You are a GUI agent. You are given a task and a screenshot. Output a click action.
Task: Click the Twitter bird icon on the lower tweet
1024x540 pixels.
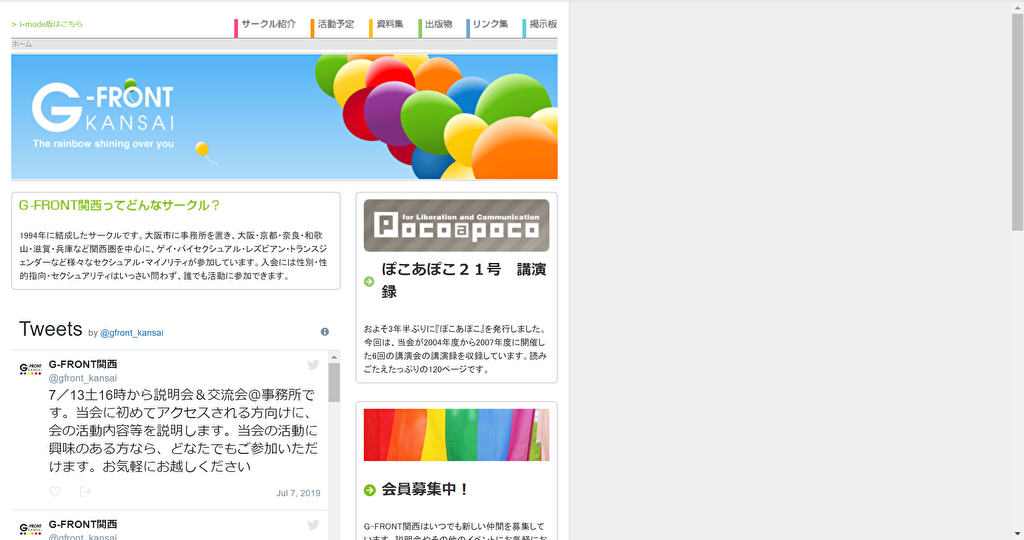(x=313, y=525)
